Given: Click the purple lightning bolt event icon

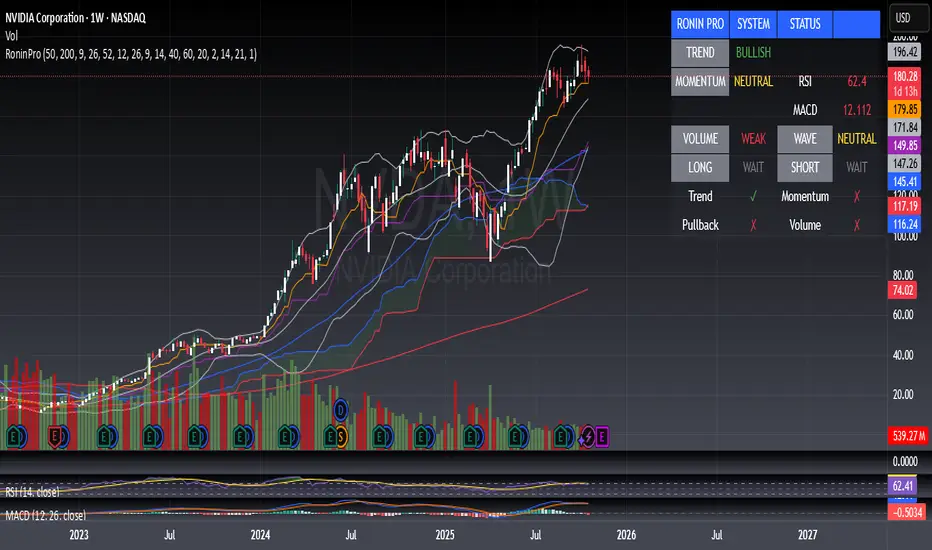Looking at the screenshot, I should point(589,436).
